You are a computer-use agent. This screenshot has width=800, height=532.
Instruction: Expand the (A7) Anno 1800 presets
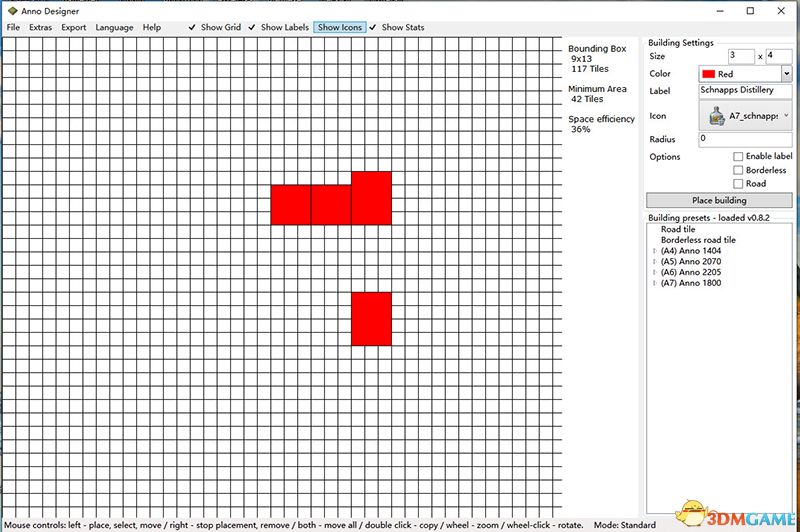point(654,283)
